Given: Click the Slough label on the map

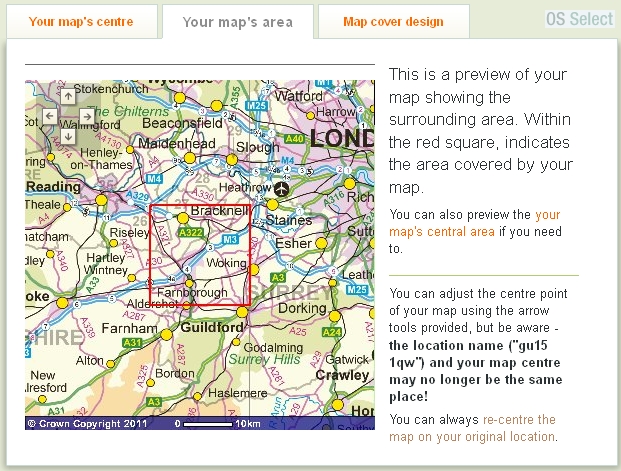Looking at the screenshot, I should pos(257,147).
